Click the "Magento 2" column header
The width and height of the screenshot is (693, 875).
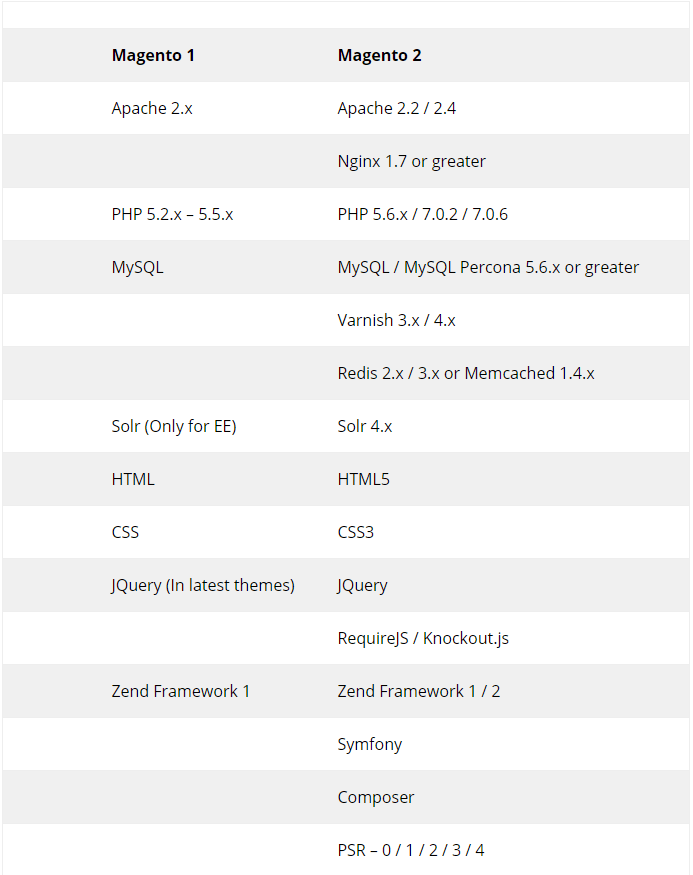point(379,55)
